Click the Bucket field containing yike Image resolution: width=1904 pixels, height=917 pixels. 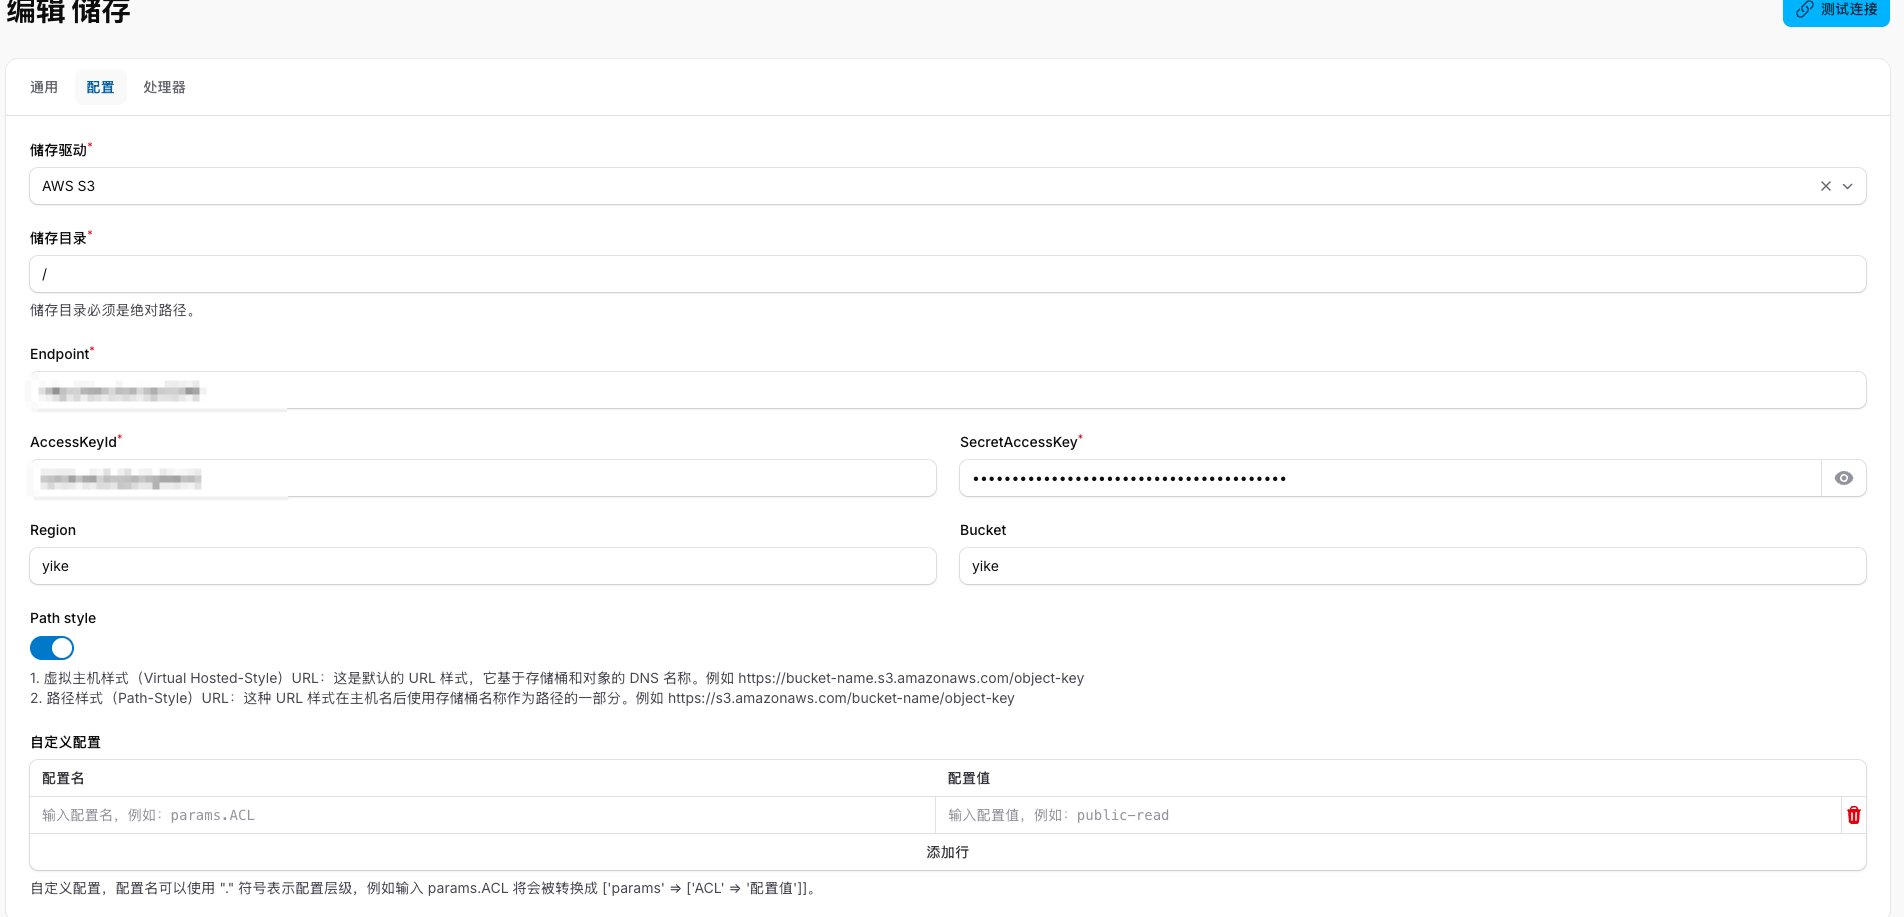1412,566
